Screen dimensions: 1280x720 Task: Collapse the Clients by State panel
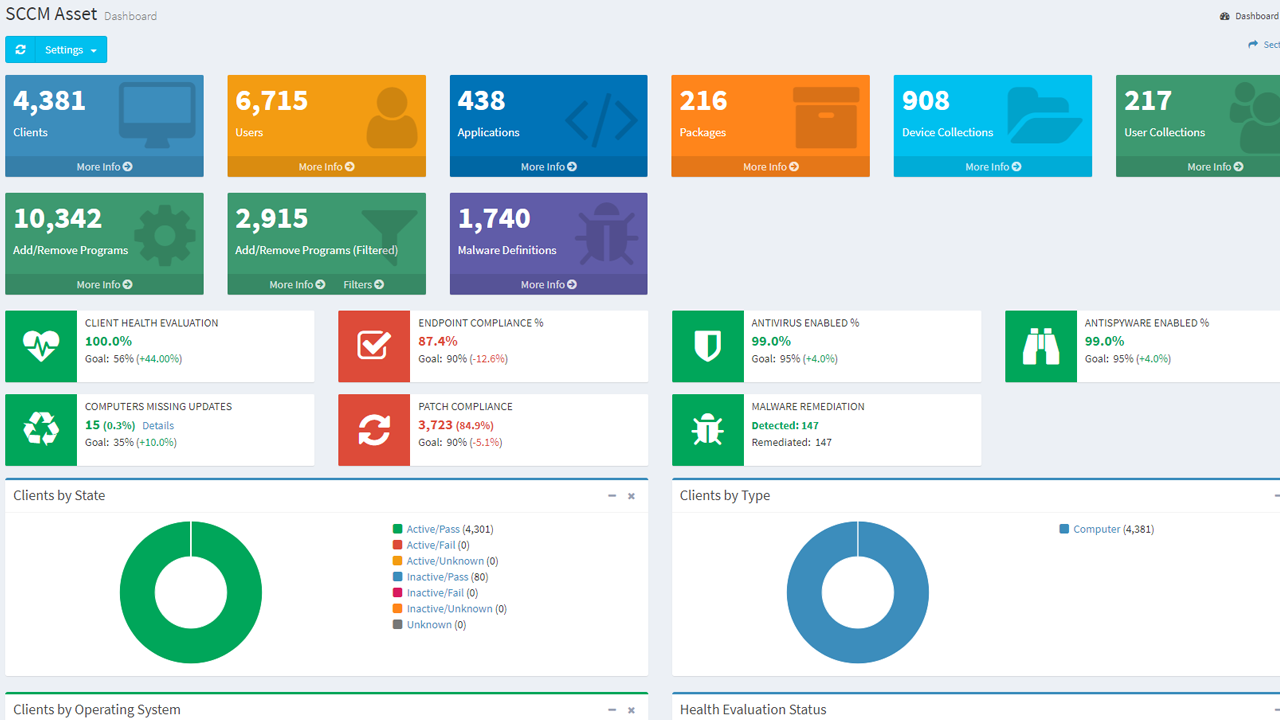click(x=612, y=496)
